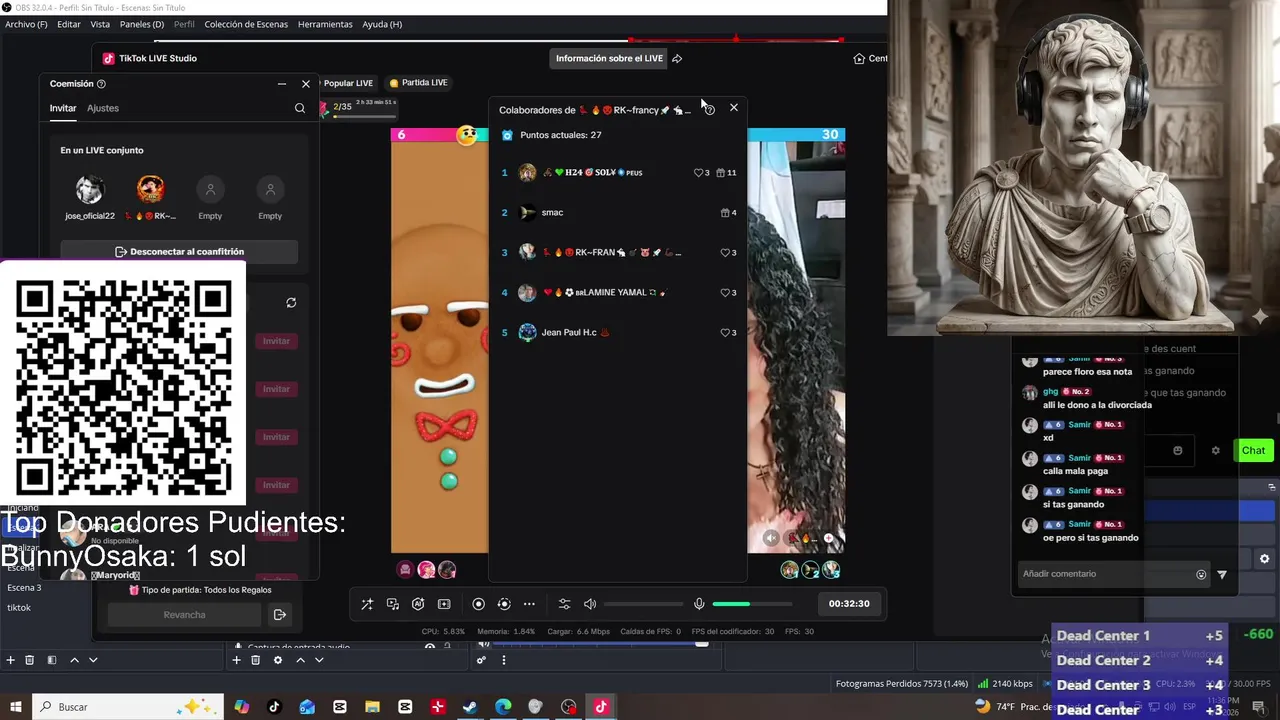Type in Añadir comentario field
The height and width of the screenshot is (720, 1280).
click(x=1105, y=574)
